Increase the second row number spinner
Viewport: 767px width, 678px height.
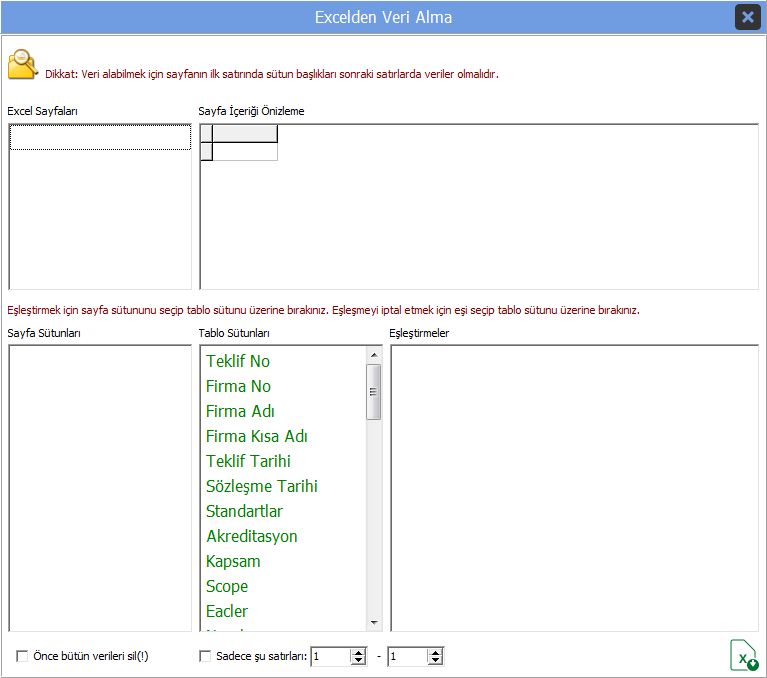tap(435, 653)
